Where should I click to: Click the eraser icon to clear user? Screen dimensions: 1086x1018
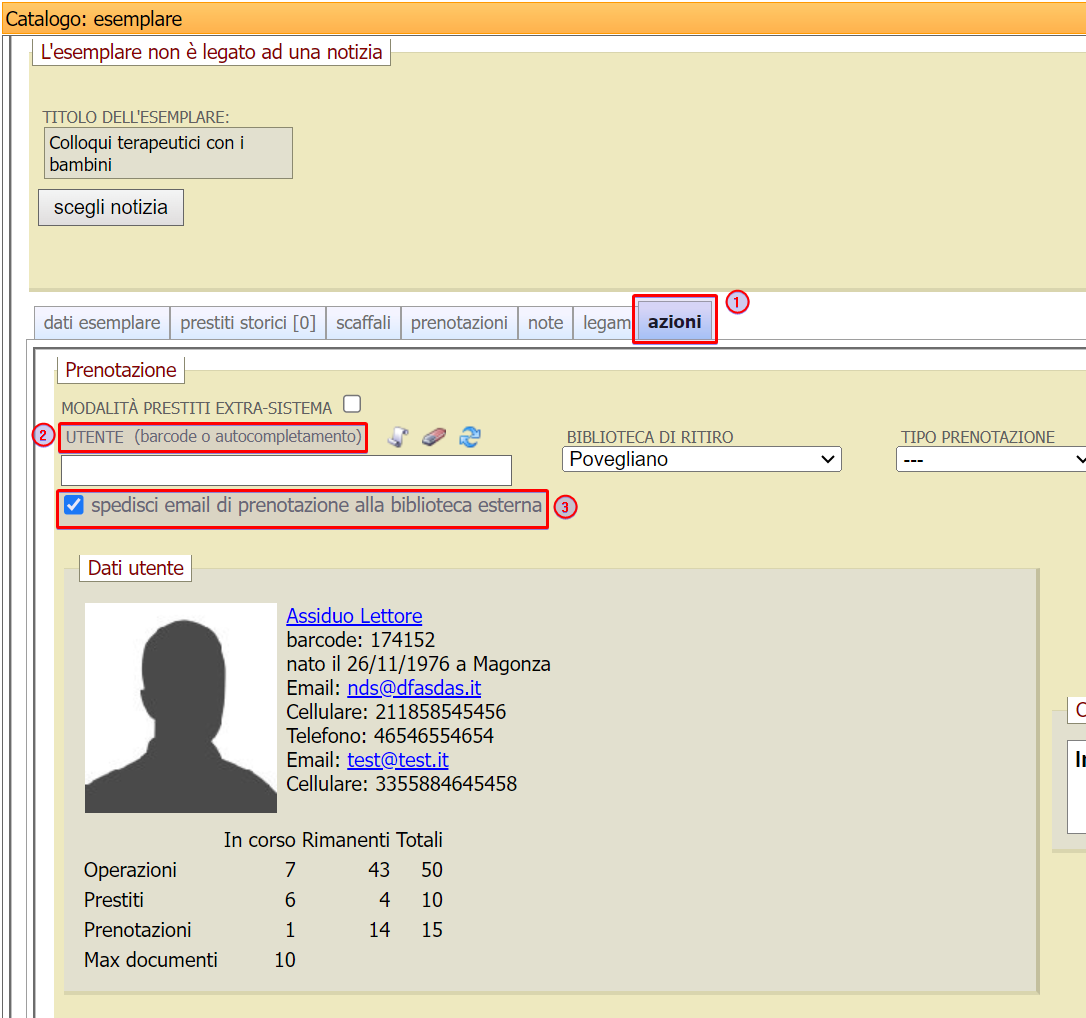click(433, 437)
